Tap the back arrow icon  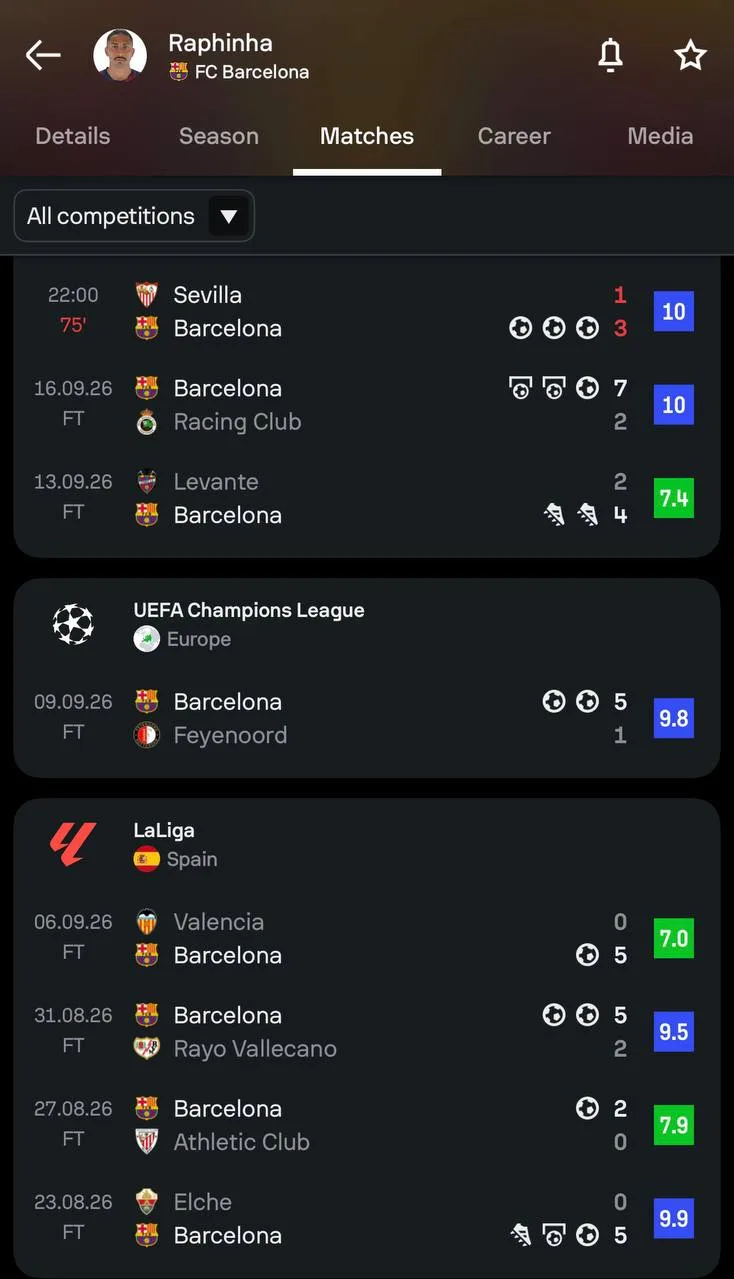[43, 56]
